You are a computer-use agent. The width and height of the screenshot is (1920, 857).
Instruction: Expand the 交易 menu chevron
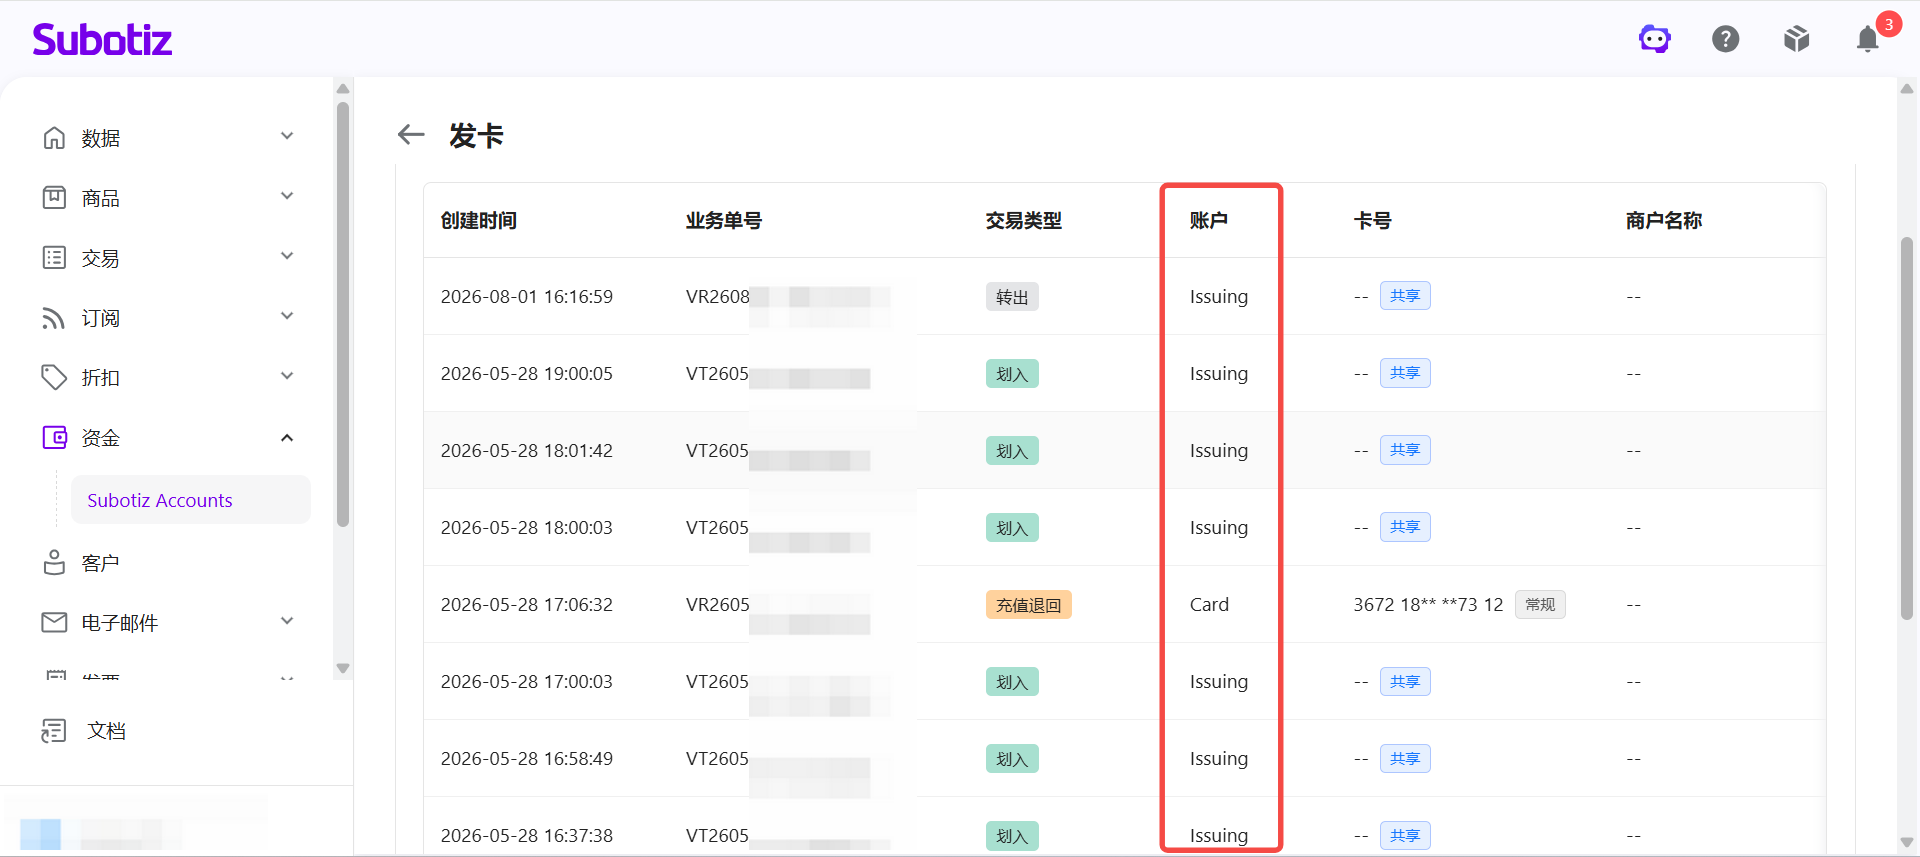point(287,256)
